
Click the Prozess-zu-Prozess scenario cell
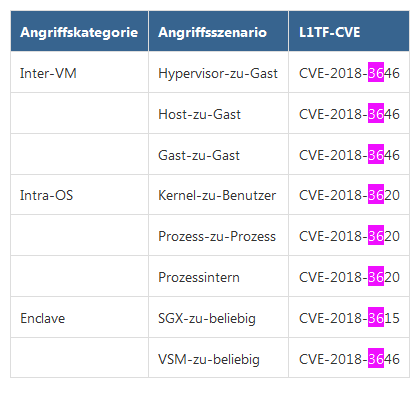click(218, 235)
